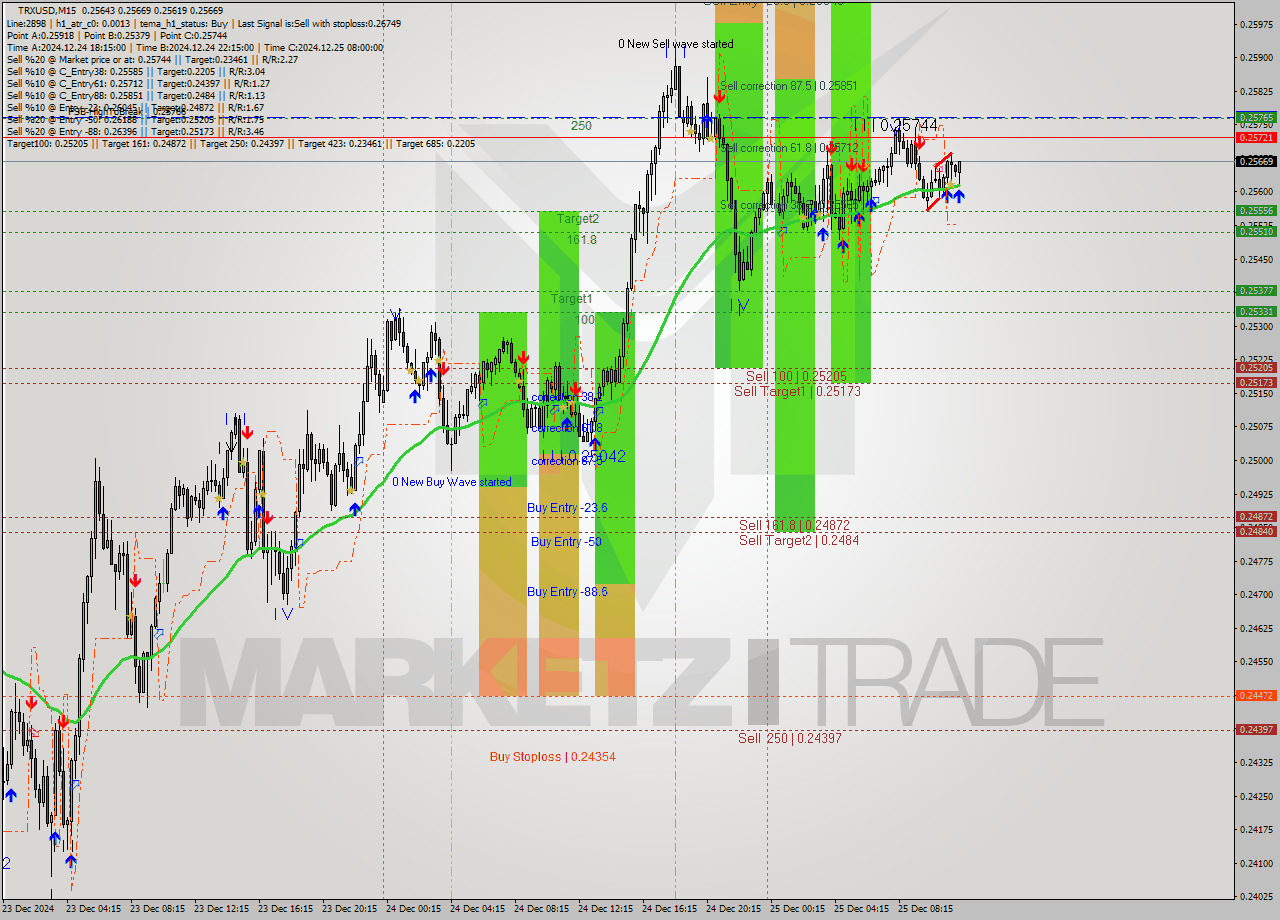This screenshot has width=1280, height=920.
Task: Click the 'Buy Entry -50' label
Action: click(x=566, y=542)
